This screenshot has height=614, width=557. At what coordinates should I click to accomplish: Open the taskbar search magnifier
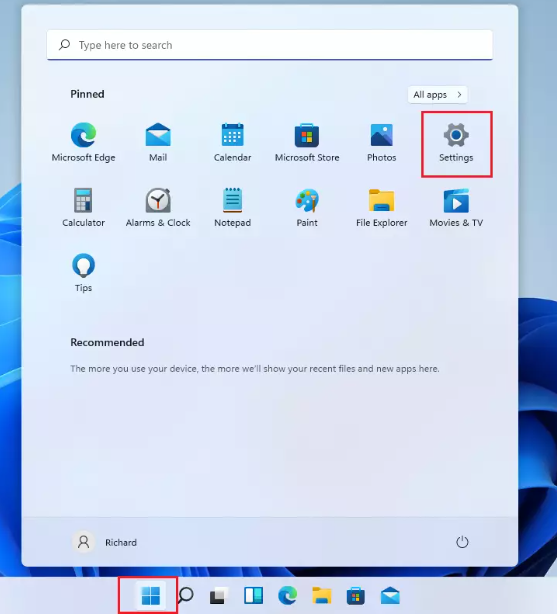[185, 596]
